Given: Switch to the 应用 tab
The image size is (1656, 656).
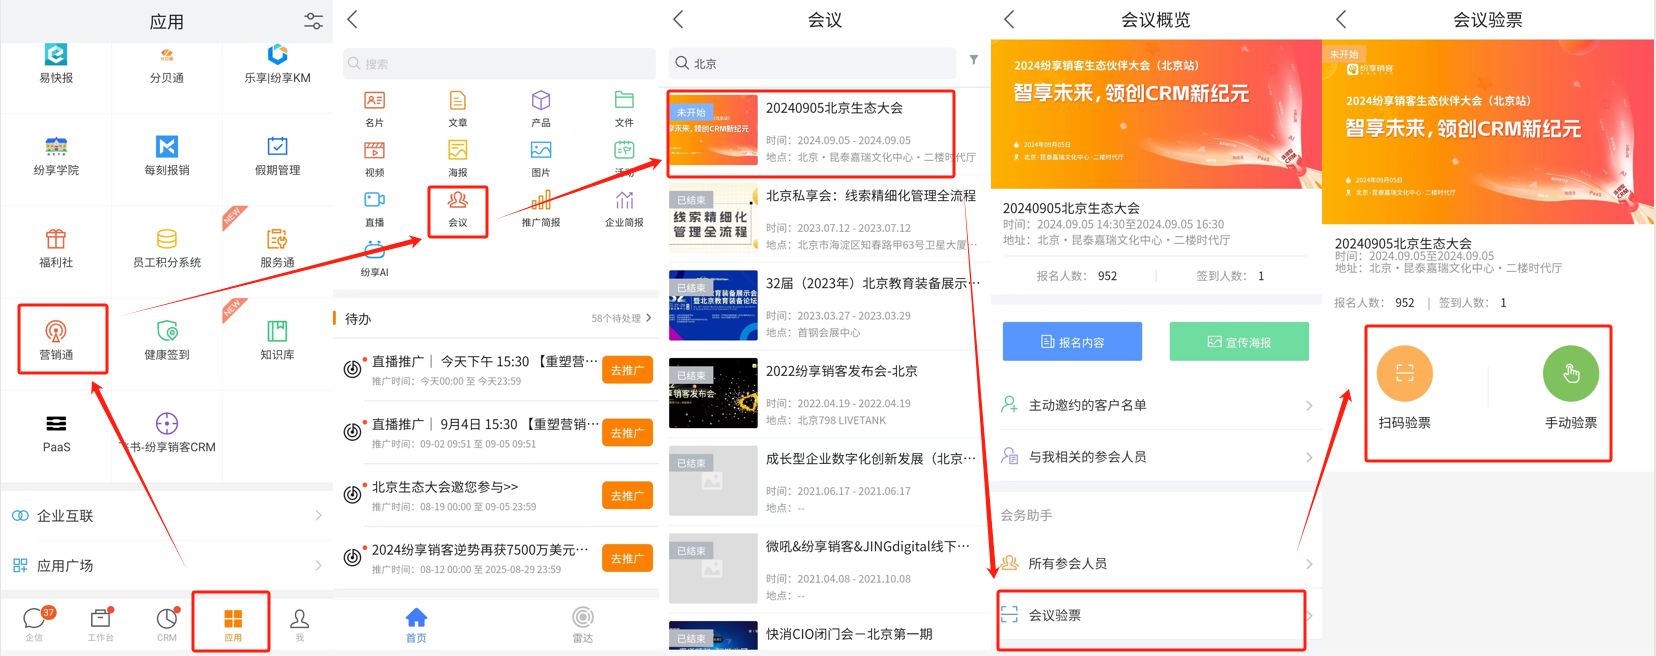Looking at the screenshot, I should (233, 623).
